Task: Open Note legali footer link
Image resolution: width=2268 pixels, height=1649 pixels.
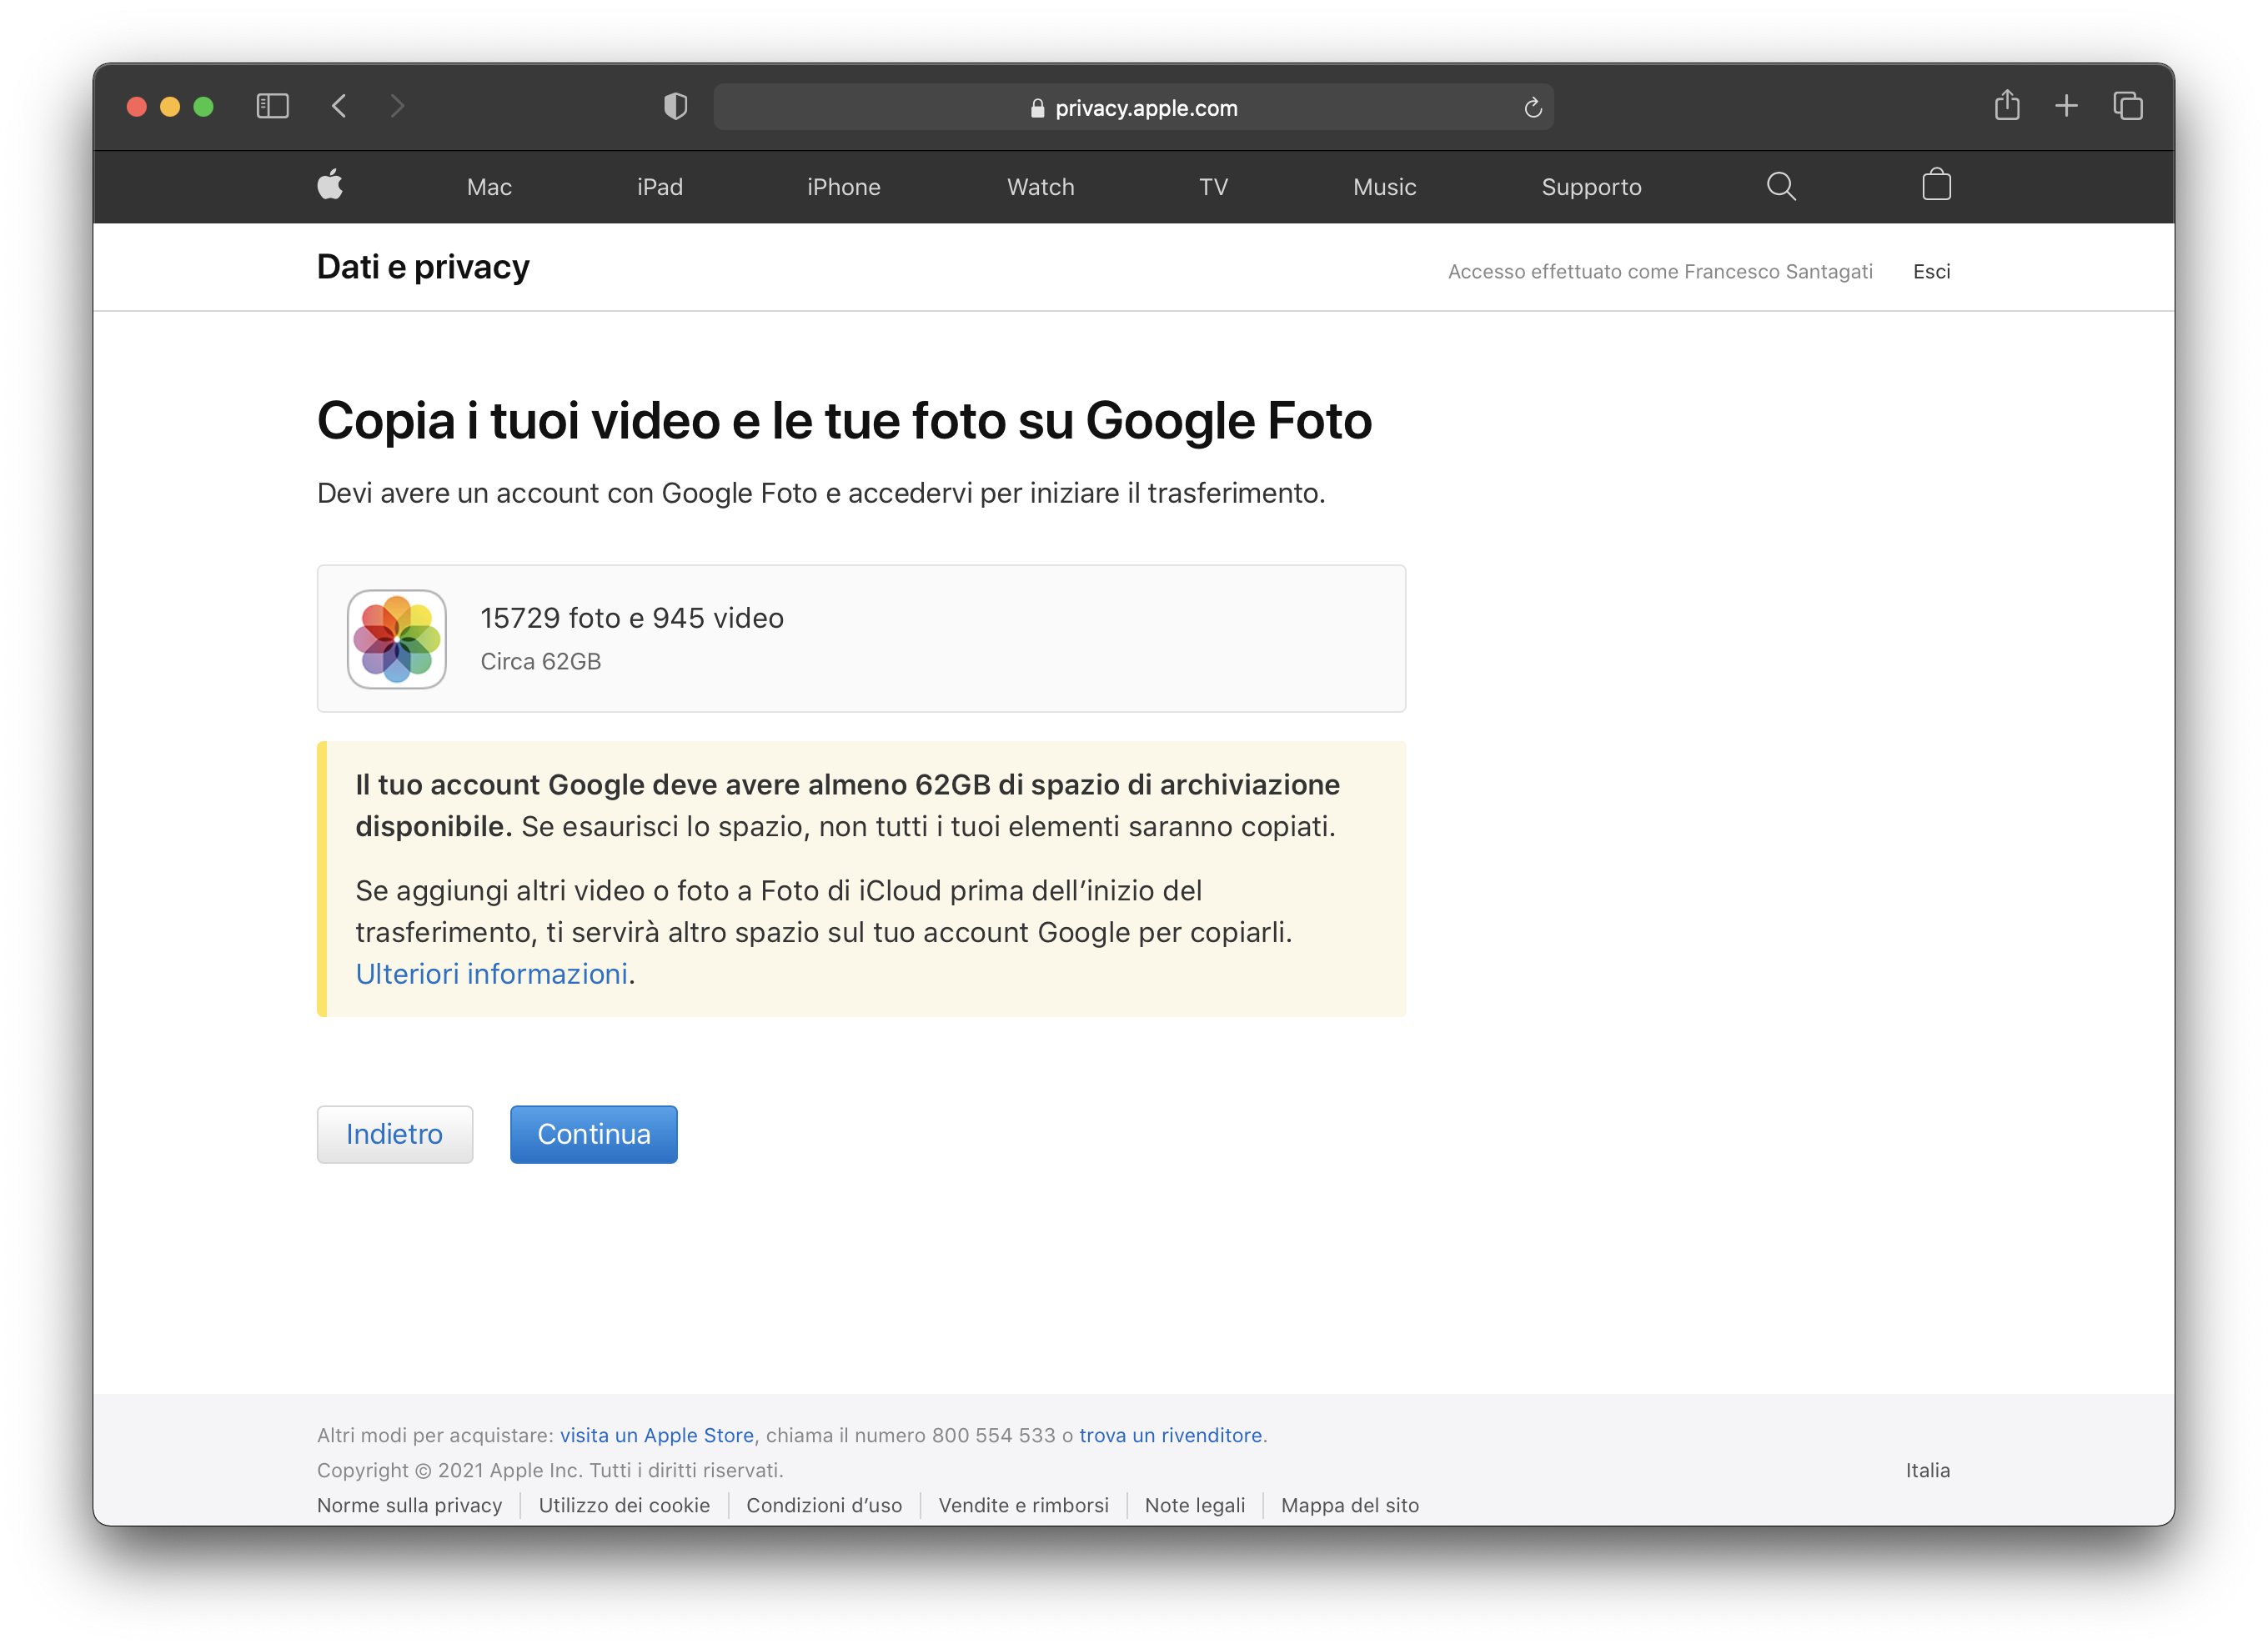Action: (x=1195, y=1505)
